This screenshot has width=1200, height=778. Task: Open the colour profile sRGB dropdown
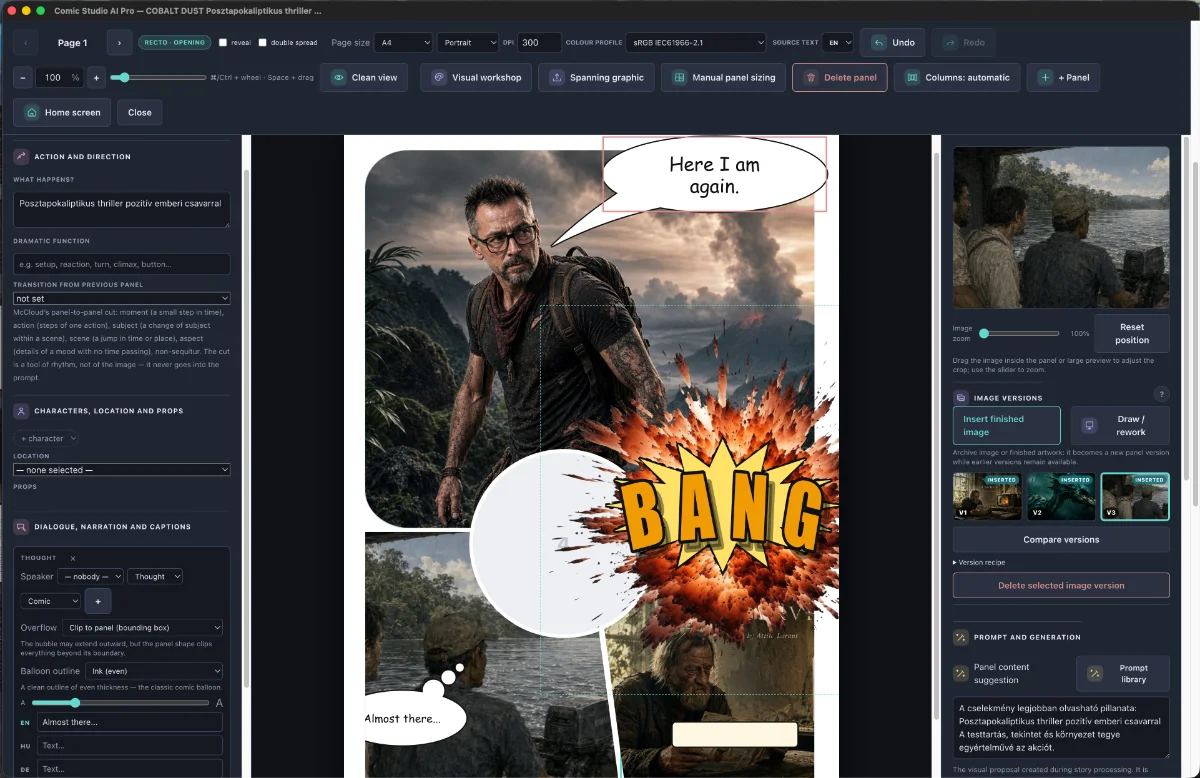click(x=695, y=43)
